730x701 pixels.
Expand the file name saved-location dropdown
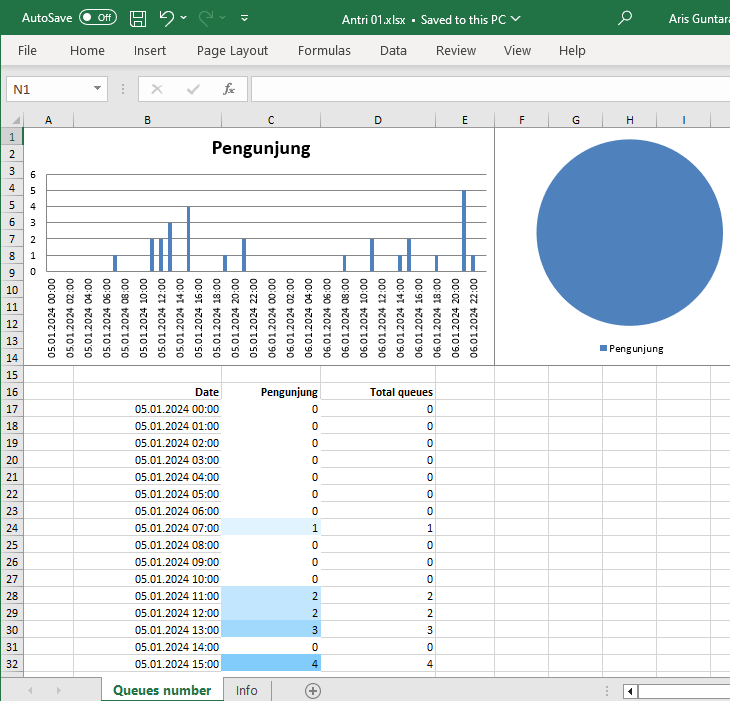[x=515, y=19]
